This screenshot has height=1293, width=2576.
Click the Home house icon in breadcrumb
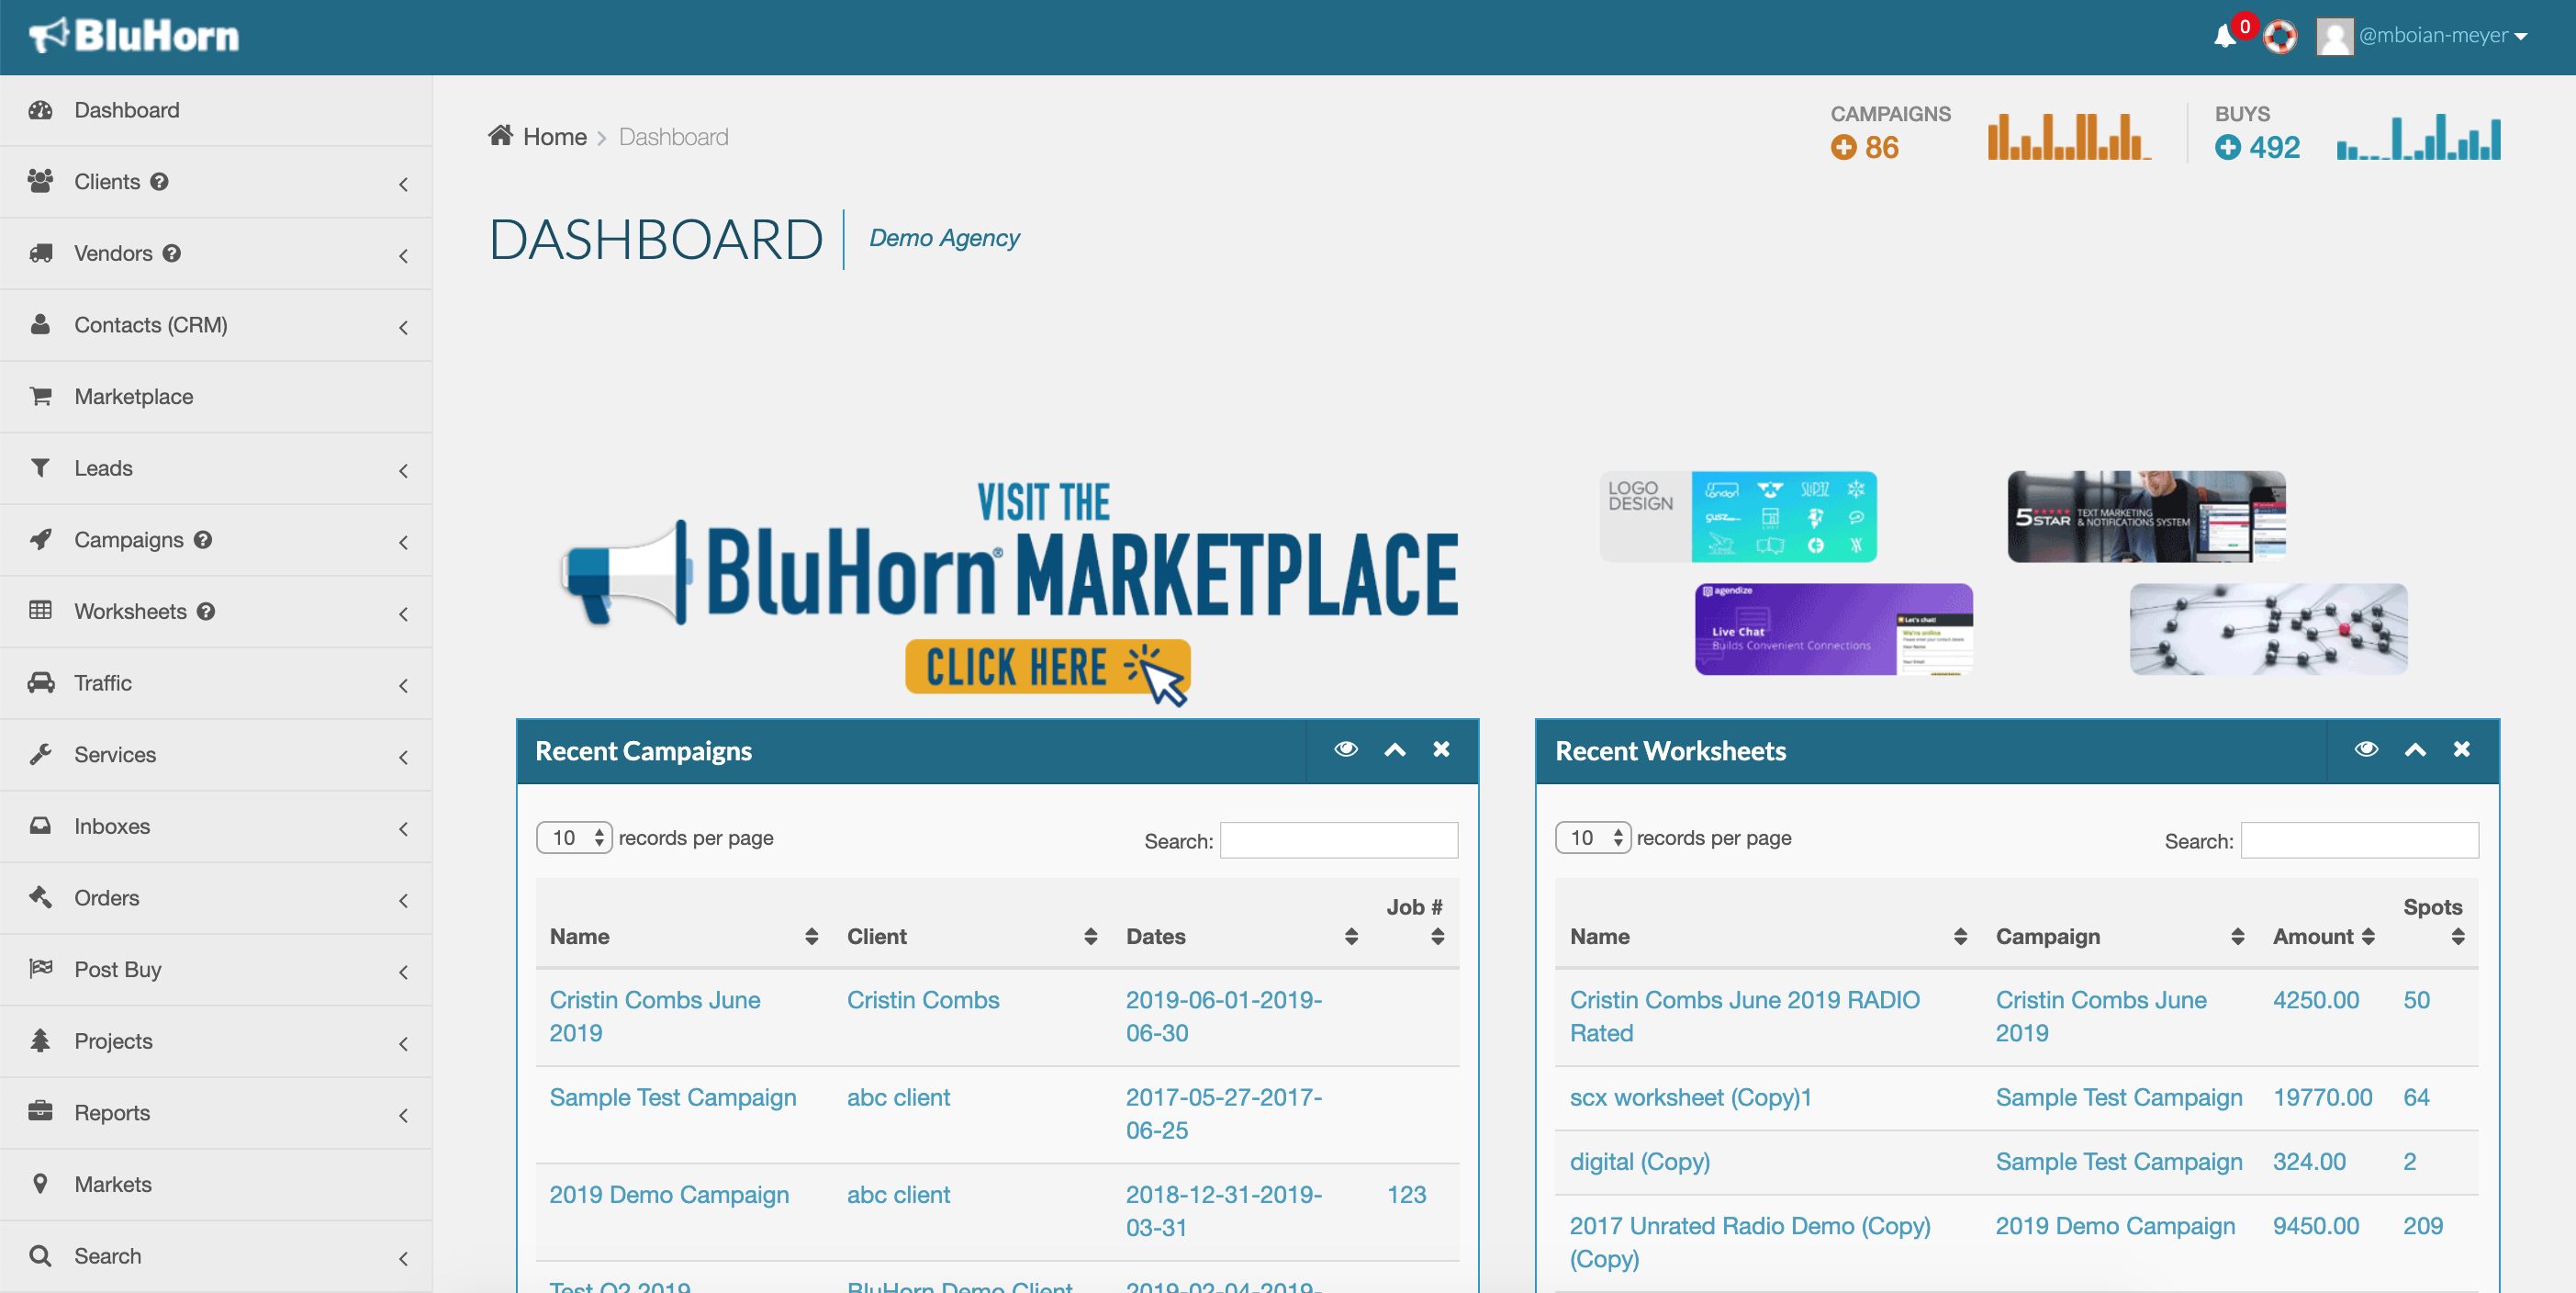click(500, 136)
